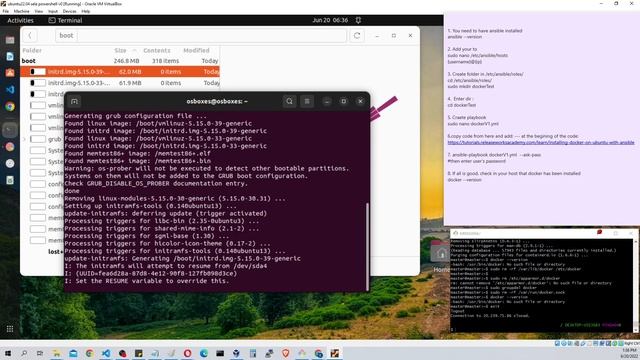640x360 pixels.
Task: Open VirtualBox View menu
Action: (38, 11)
